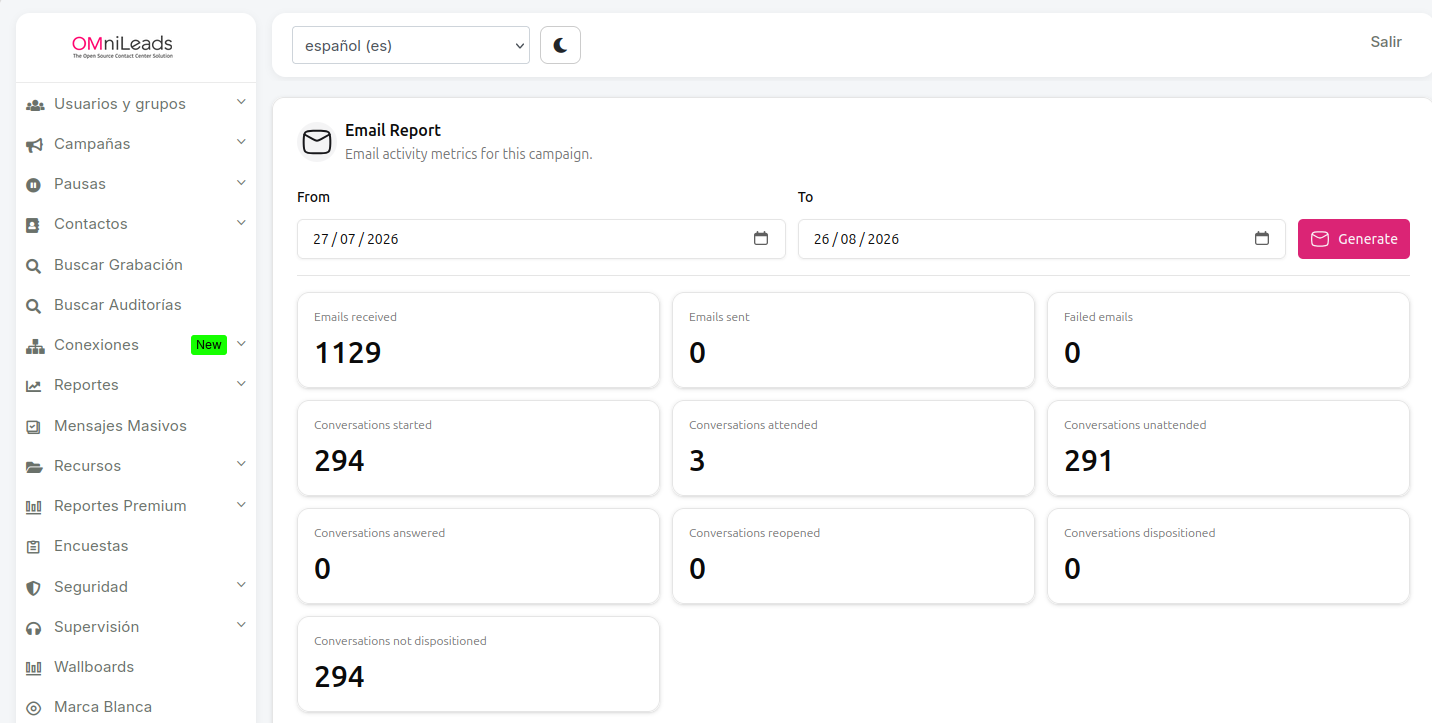
Task: Click the Reportes chart icon
Action: point(34,386)
